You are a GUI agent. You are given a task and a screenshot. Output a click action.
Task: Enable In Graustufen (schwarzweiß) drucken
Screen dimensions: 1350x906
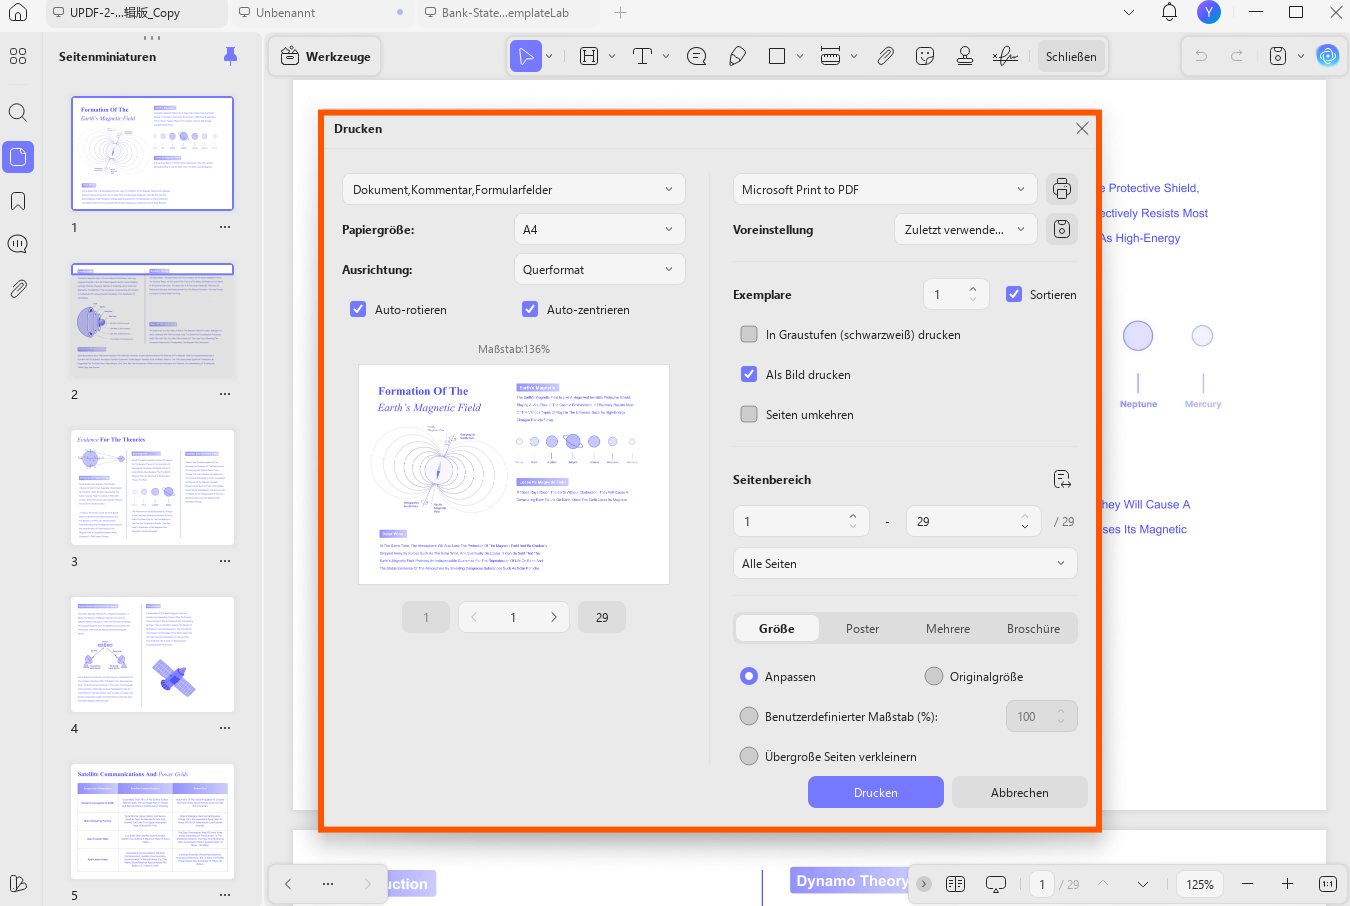[x=749, y=334]
